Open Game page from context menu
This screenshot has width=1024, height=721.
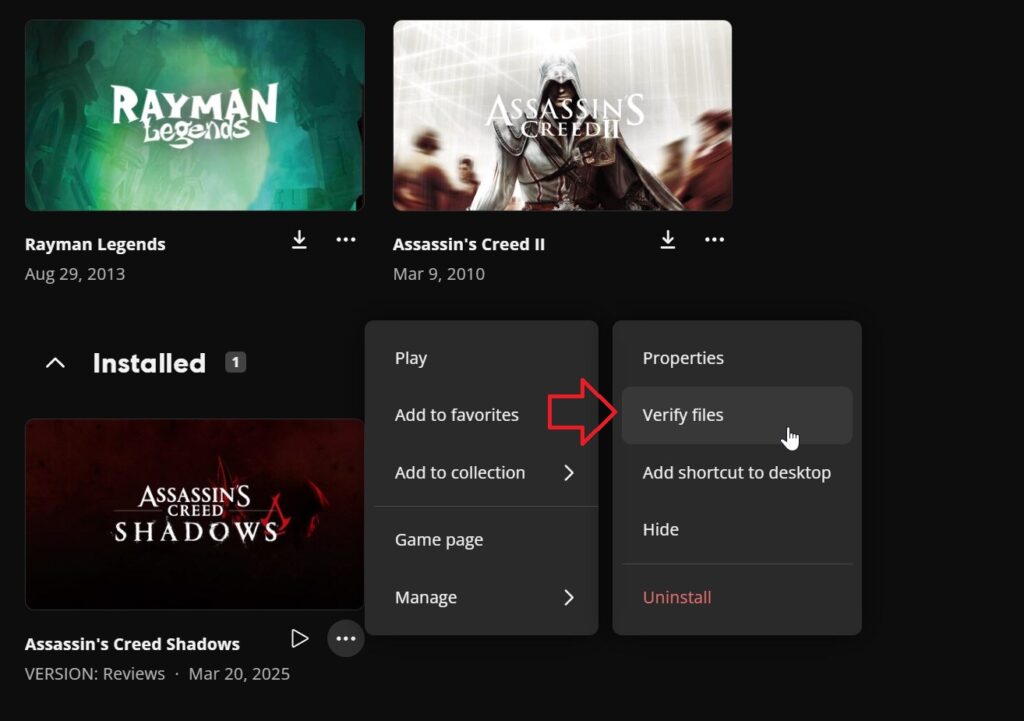(439, 540)
